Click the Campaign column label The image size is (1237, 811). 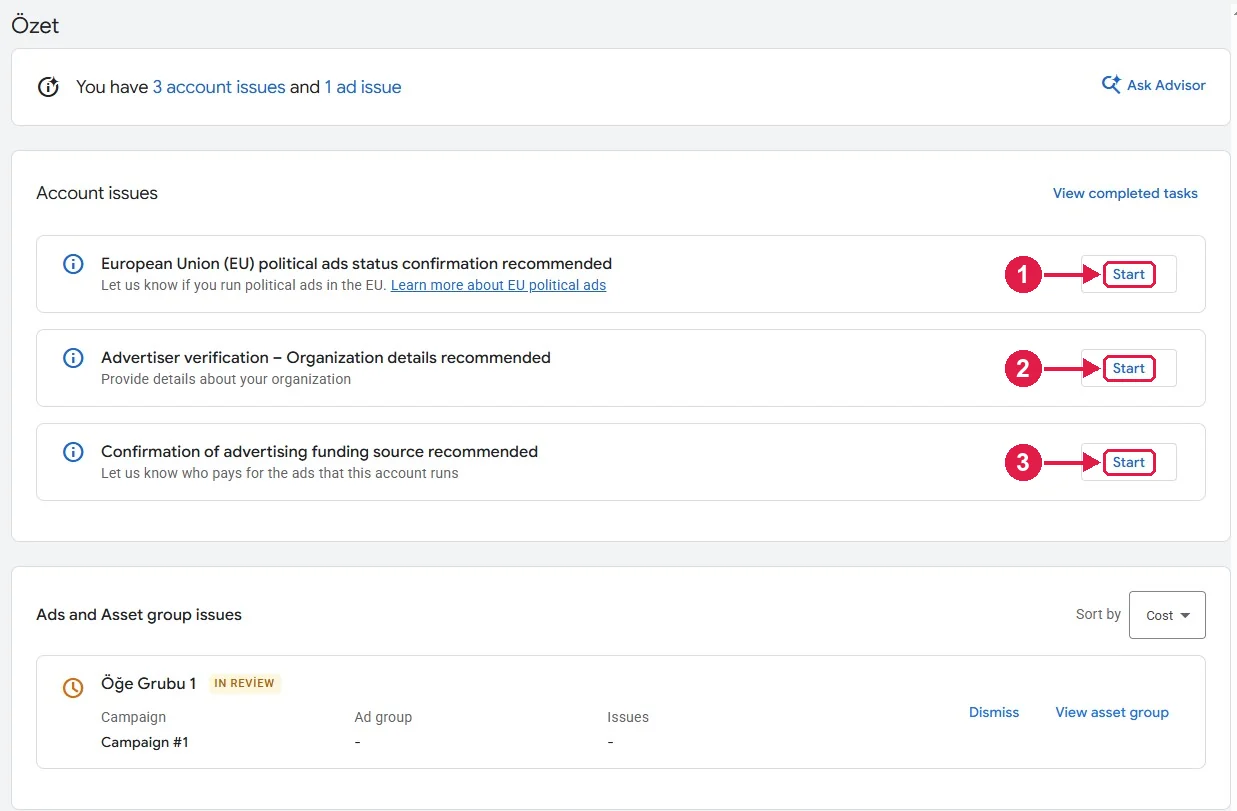click(133, 717)
